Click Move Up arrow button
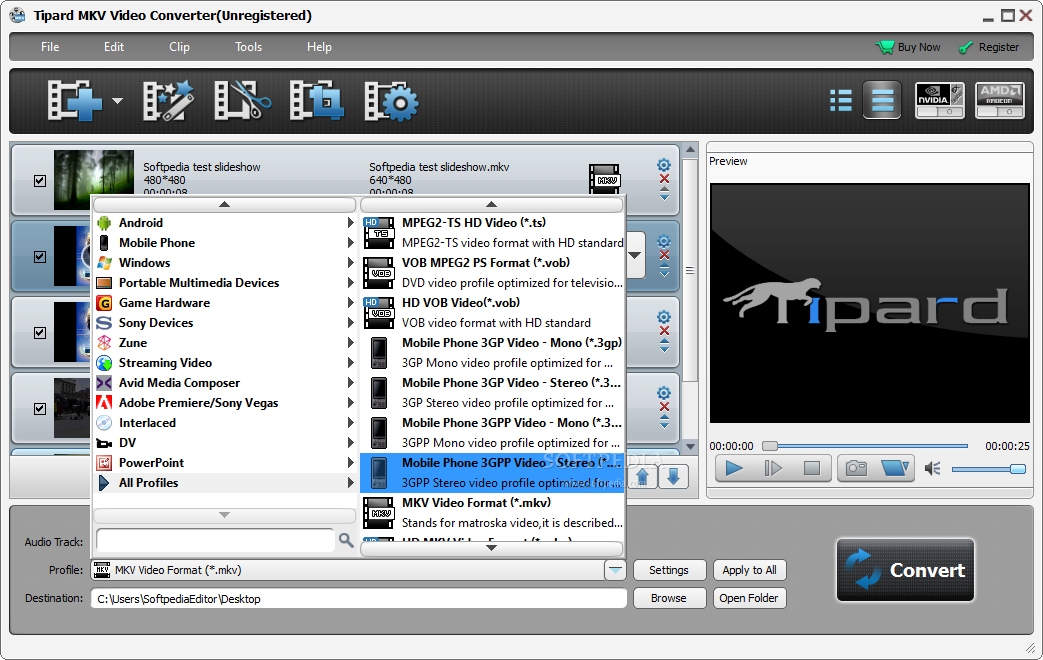Viewport: 1043px width, 660px height. click(643, 476)
